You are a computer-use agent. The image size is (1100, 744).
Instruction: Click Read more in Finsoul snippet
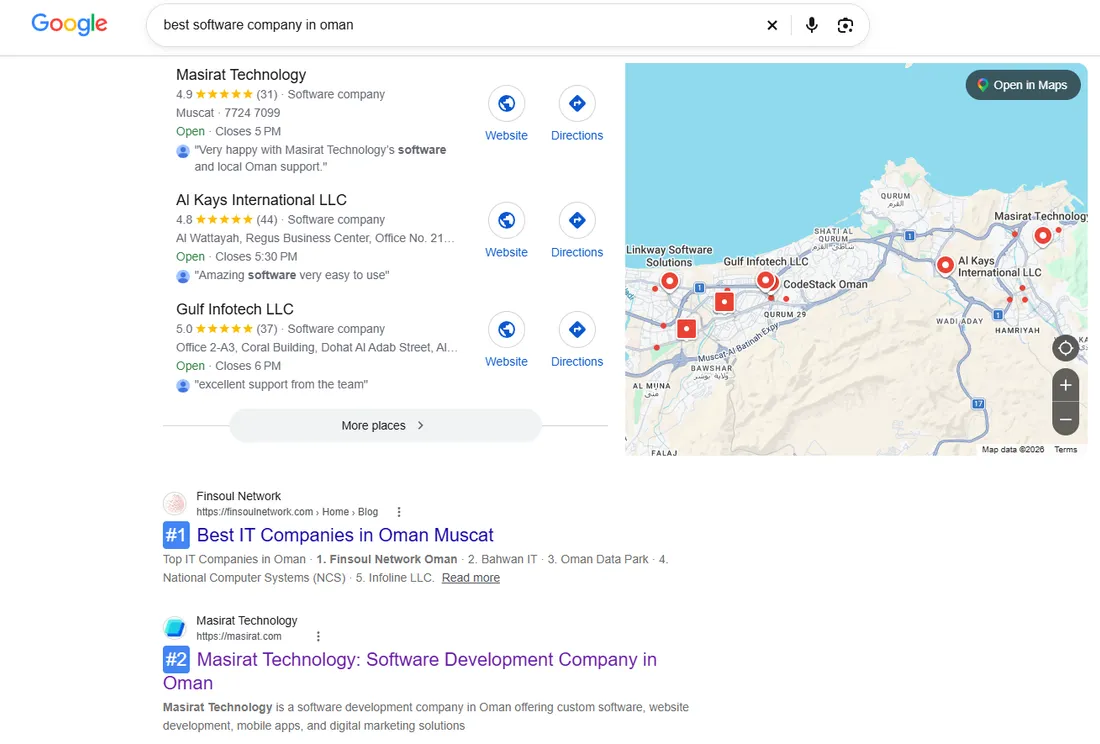coord(471,578)
